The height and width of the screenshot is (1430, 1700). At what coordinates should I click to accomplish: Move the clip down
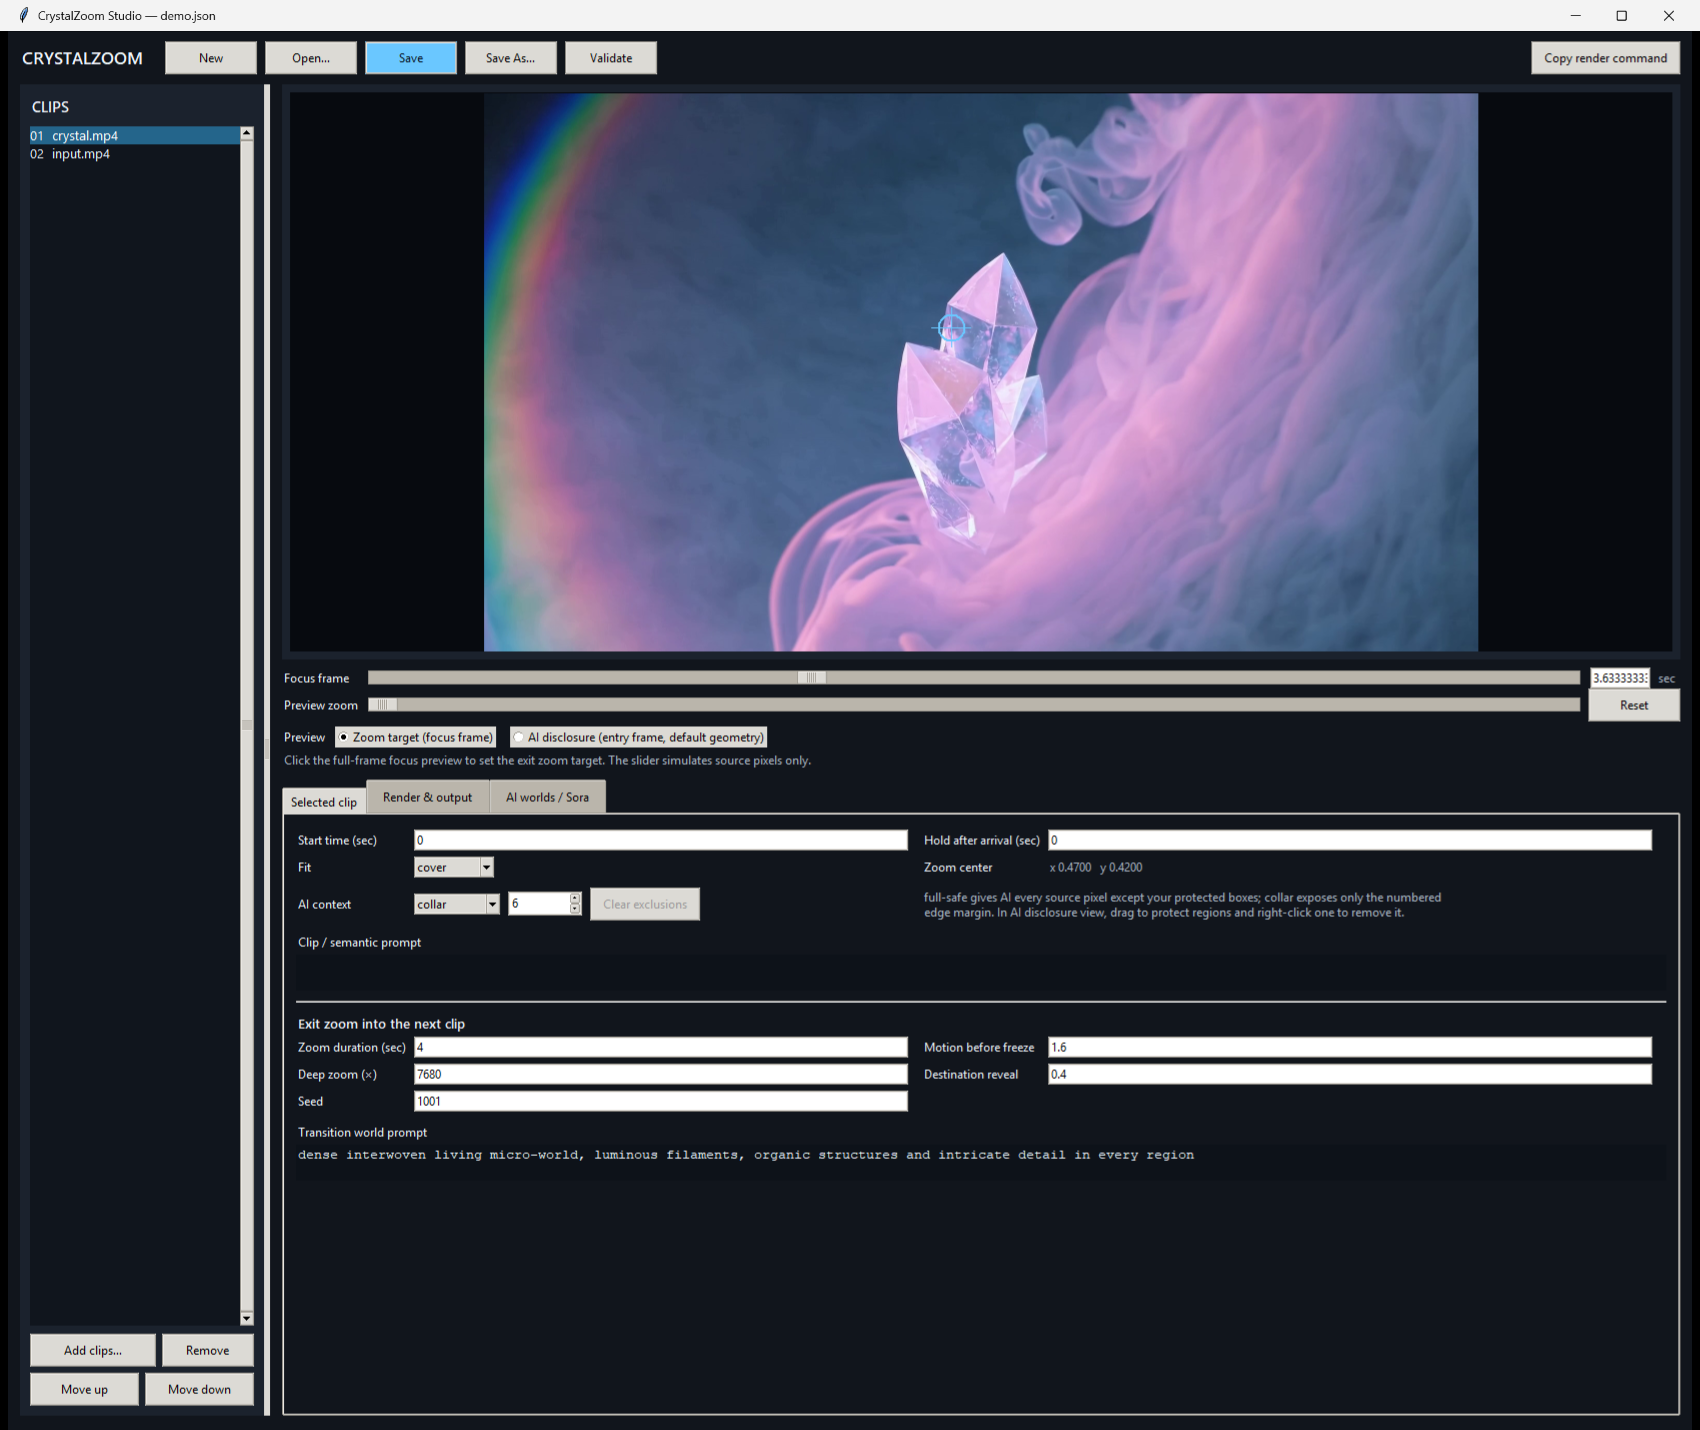click(x=199, y=1389)
